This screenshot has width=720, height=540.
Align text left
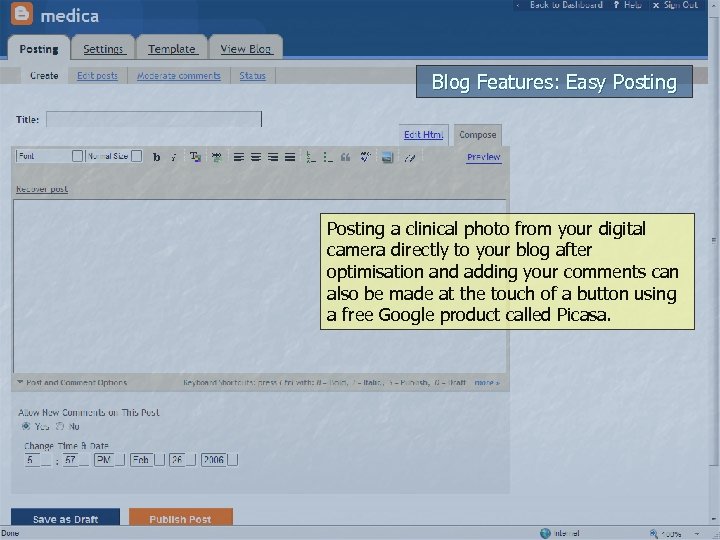(x=238, y=157)
